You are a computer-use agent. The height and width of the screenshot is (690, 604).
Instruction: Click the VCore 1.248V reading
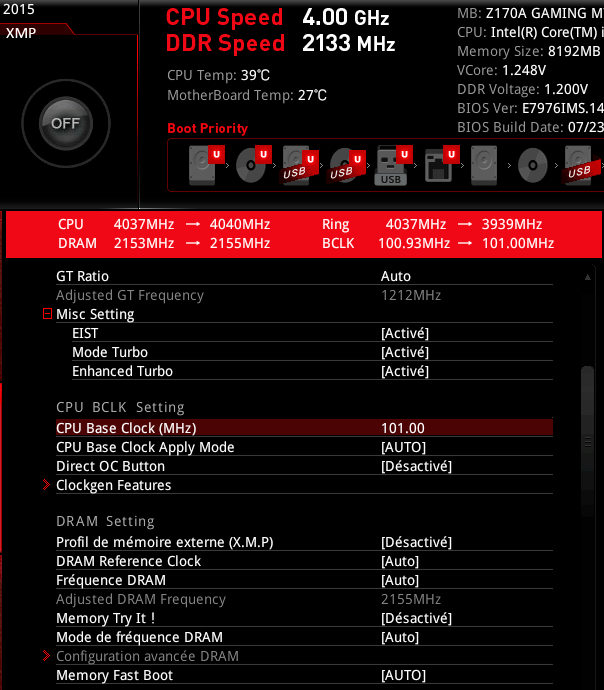[502, 70]
